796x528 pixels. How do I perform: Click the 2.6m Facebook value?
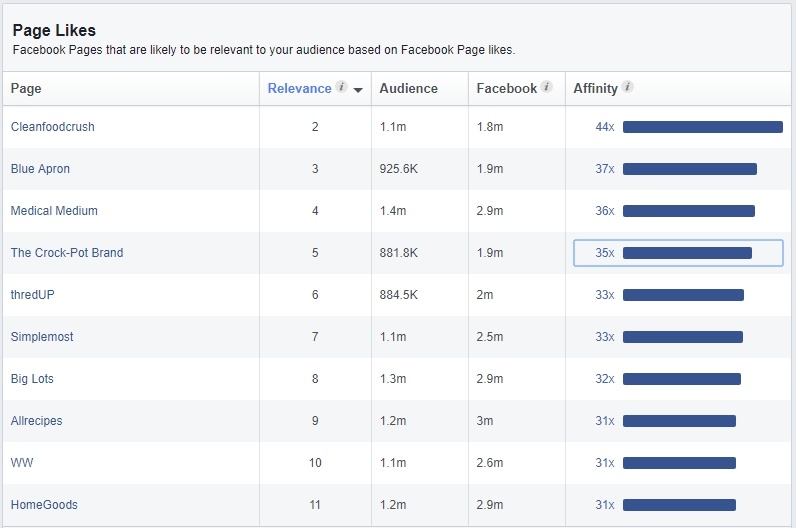490,463
